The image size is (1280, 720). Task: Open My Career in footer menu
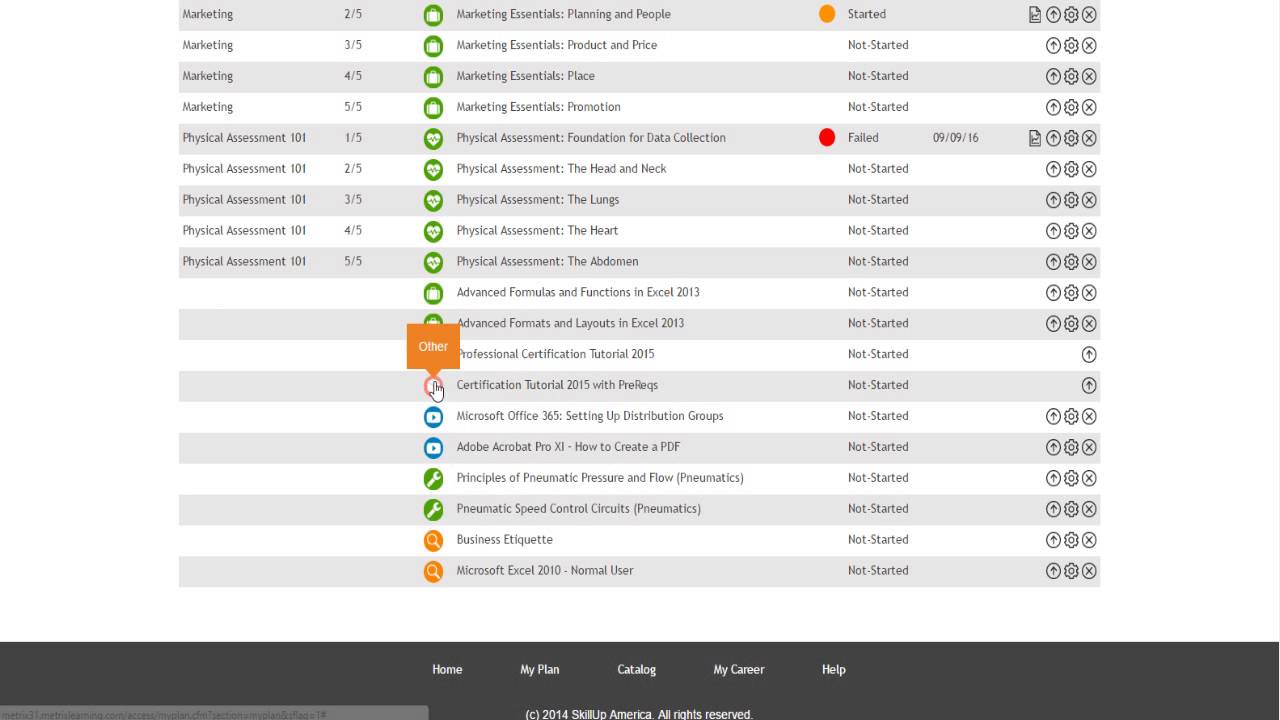739,670
